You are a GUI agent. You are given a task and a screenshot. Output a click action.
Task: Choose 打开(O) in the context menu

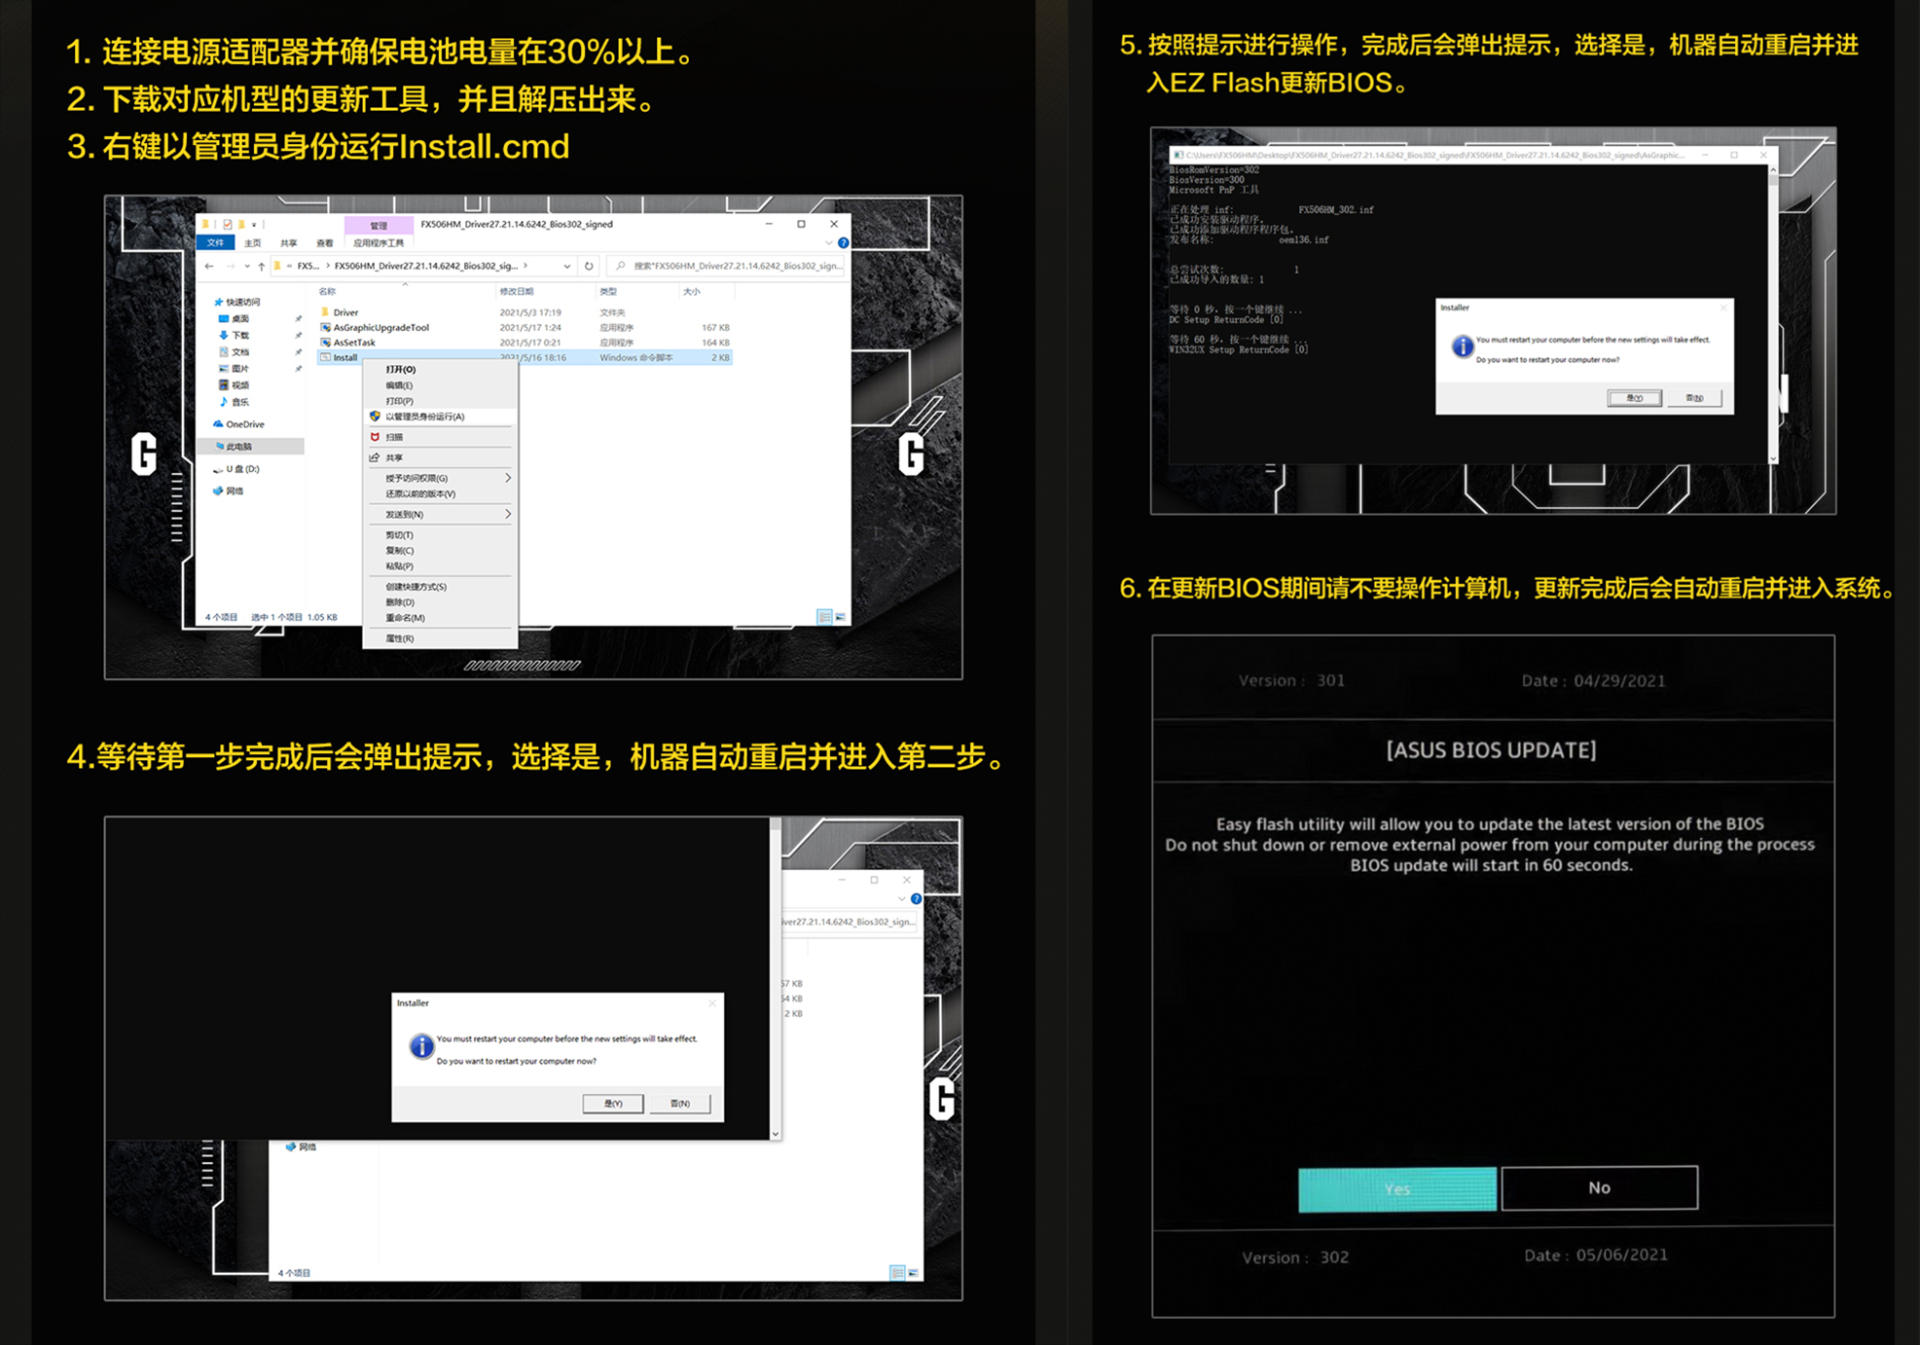(x=440, y=369)
